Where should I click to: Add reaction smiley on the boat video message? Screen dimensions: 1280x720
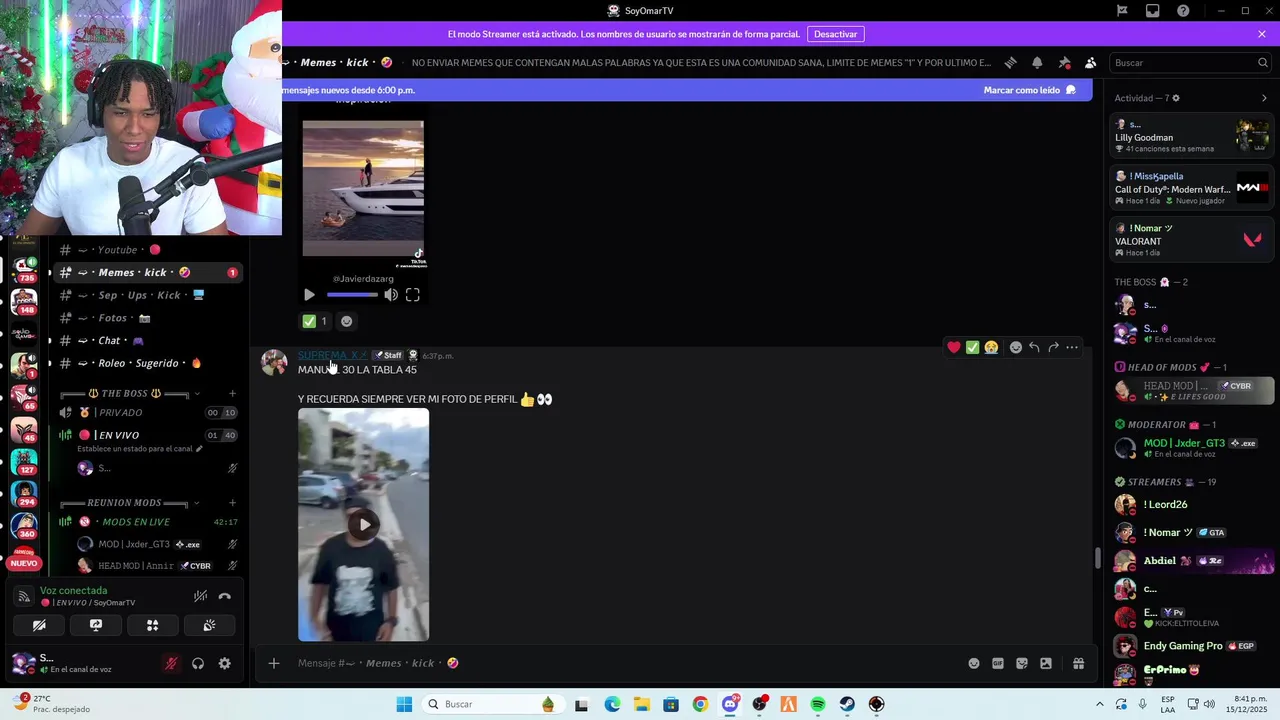point(347,321)
